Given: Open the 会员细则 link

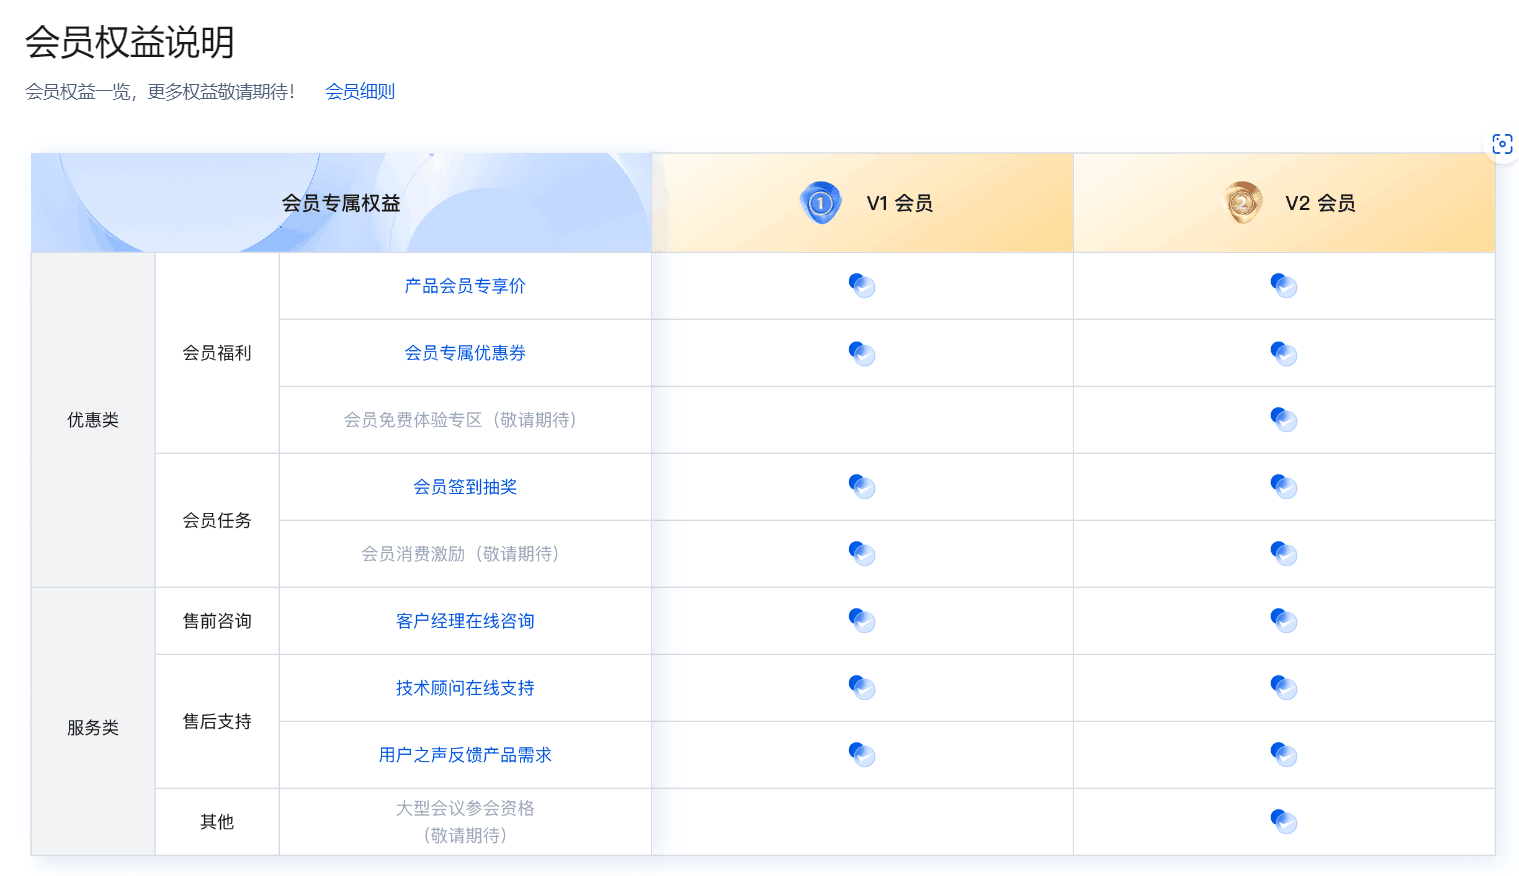Looking at the screenshot, I should [x=360, y=92].
